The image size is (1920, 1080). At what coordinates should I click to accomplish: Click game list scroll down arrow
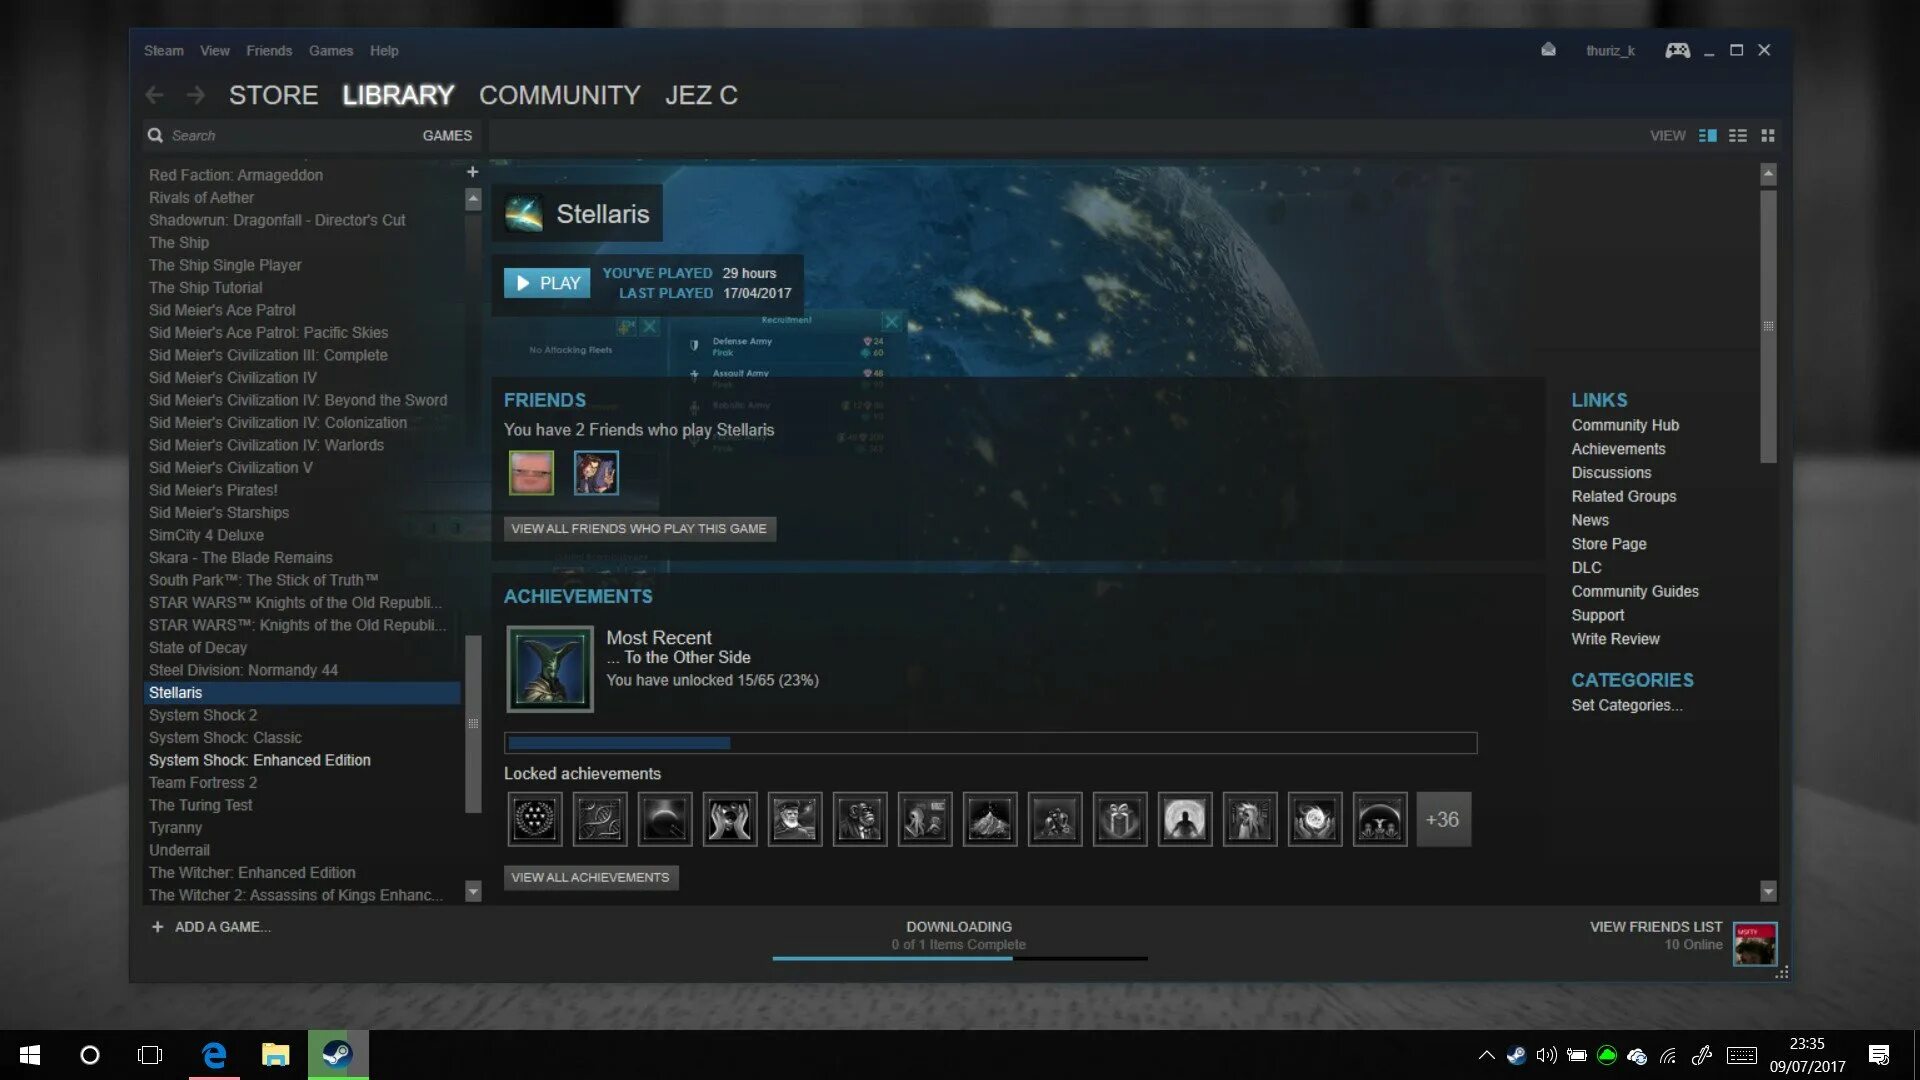point(473,891)
